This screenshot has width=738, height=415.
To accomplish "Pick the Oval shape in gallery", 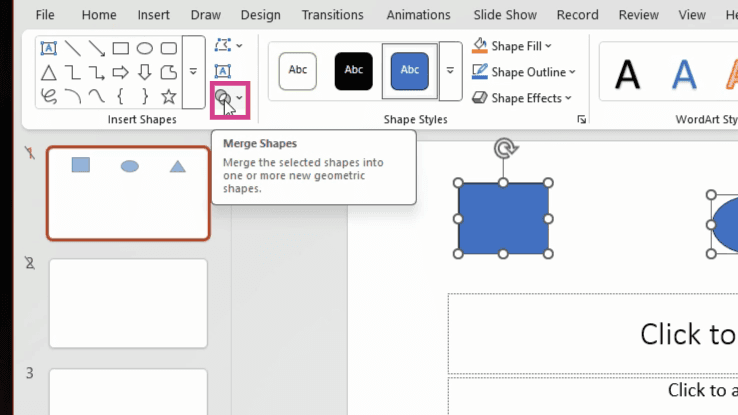I will pyautogui.click(x=144, y=48).
